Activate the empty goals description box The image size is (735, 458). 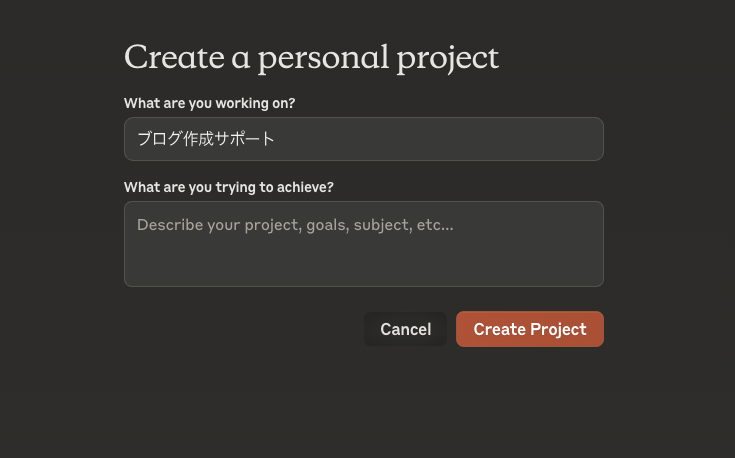tap(363, 244)
